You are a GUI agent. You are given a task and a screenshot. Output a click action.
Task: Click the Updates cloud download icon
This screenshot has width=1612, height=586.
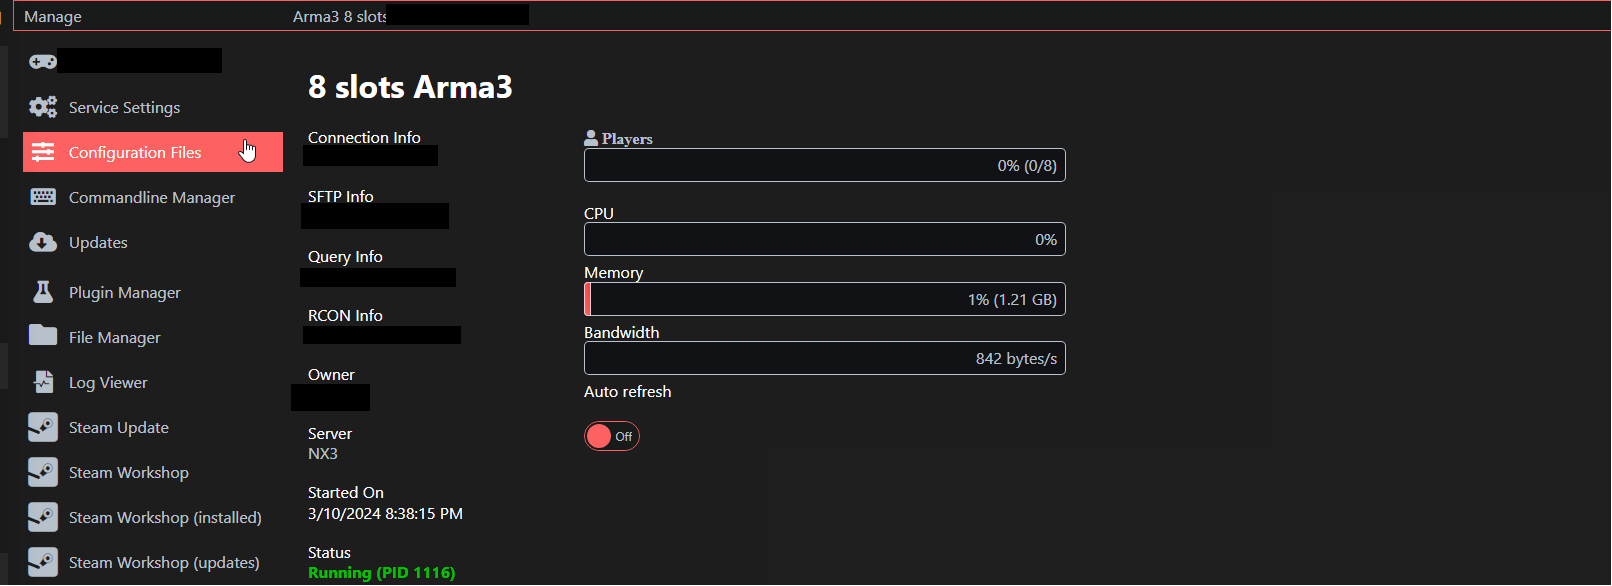coord(43,242)
